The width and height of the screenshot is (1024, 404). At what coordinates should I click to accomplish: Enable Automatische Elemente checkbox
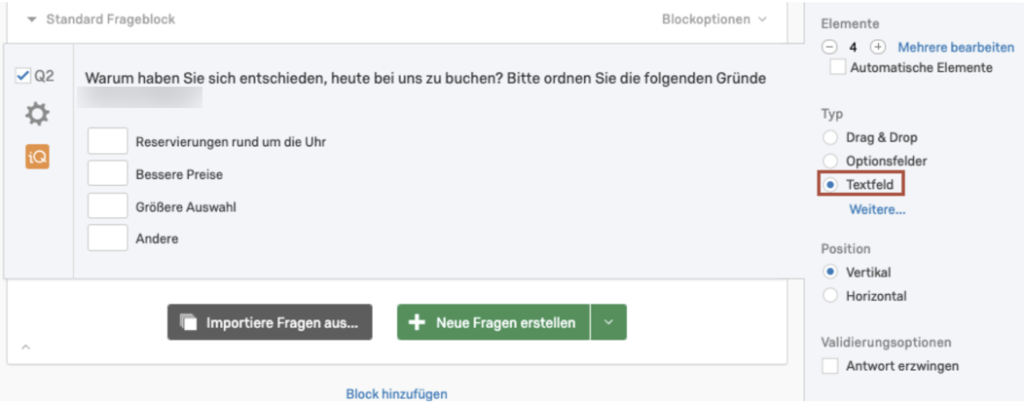pos(837,67)
